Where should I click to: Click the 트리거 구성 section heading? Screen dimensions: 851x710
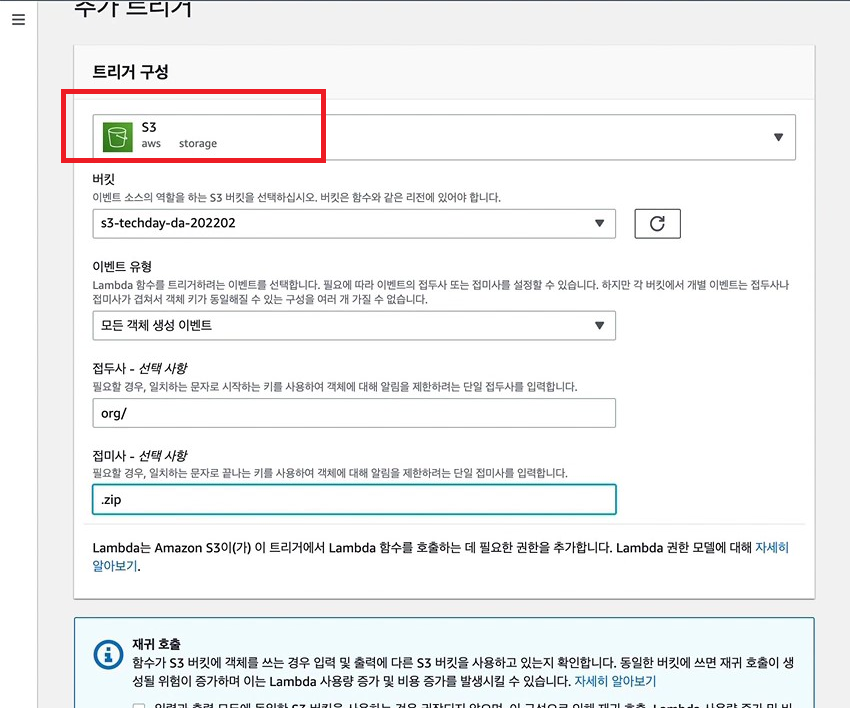coord(131,72)
